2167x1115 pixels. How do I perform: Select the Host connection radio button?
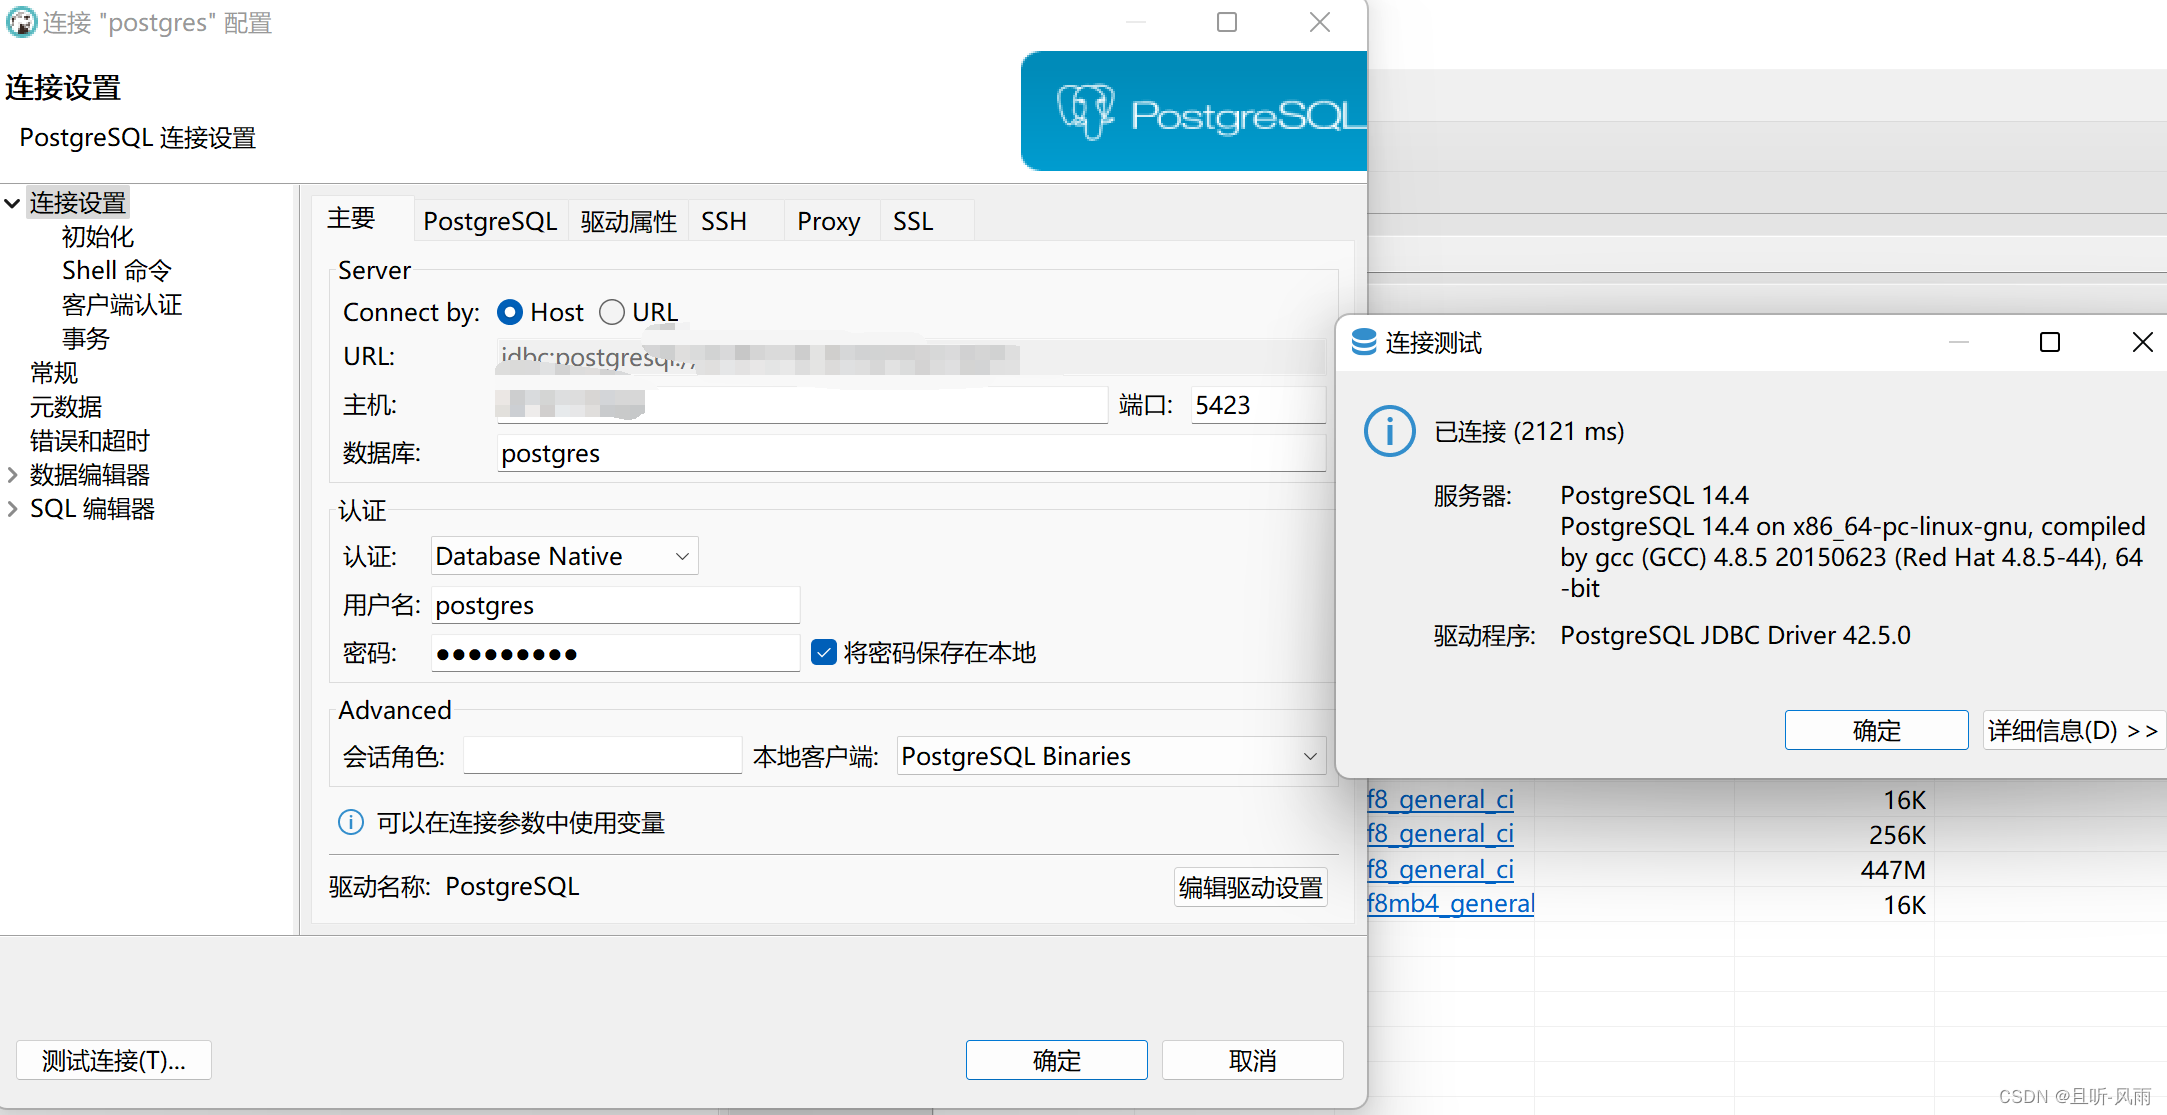tap(510, 312)
